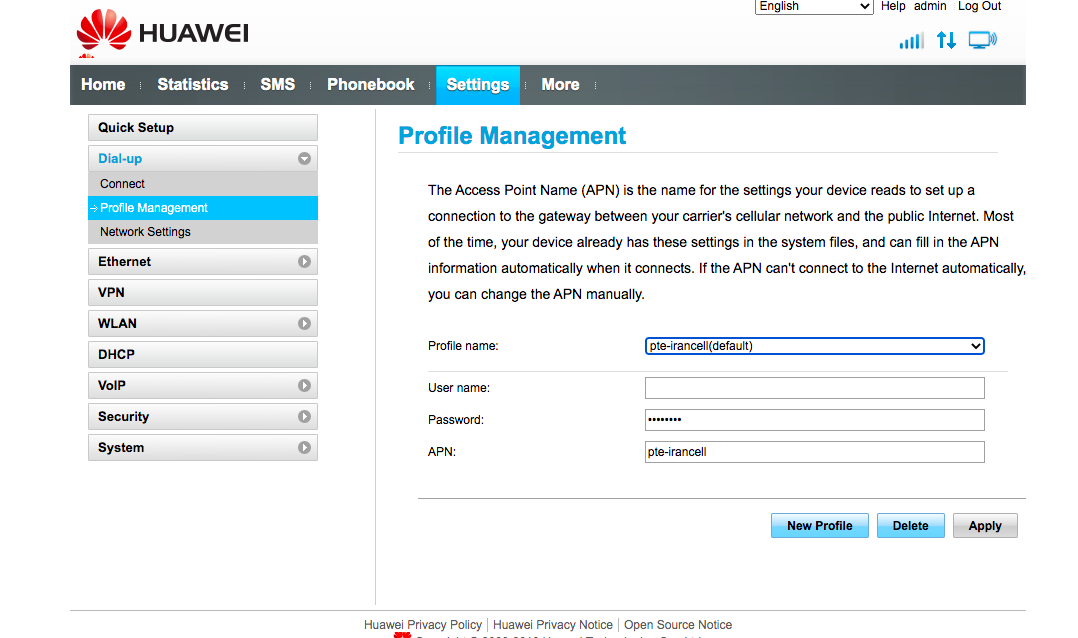Click the Huawei logo

point(162,32)
